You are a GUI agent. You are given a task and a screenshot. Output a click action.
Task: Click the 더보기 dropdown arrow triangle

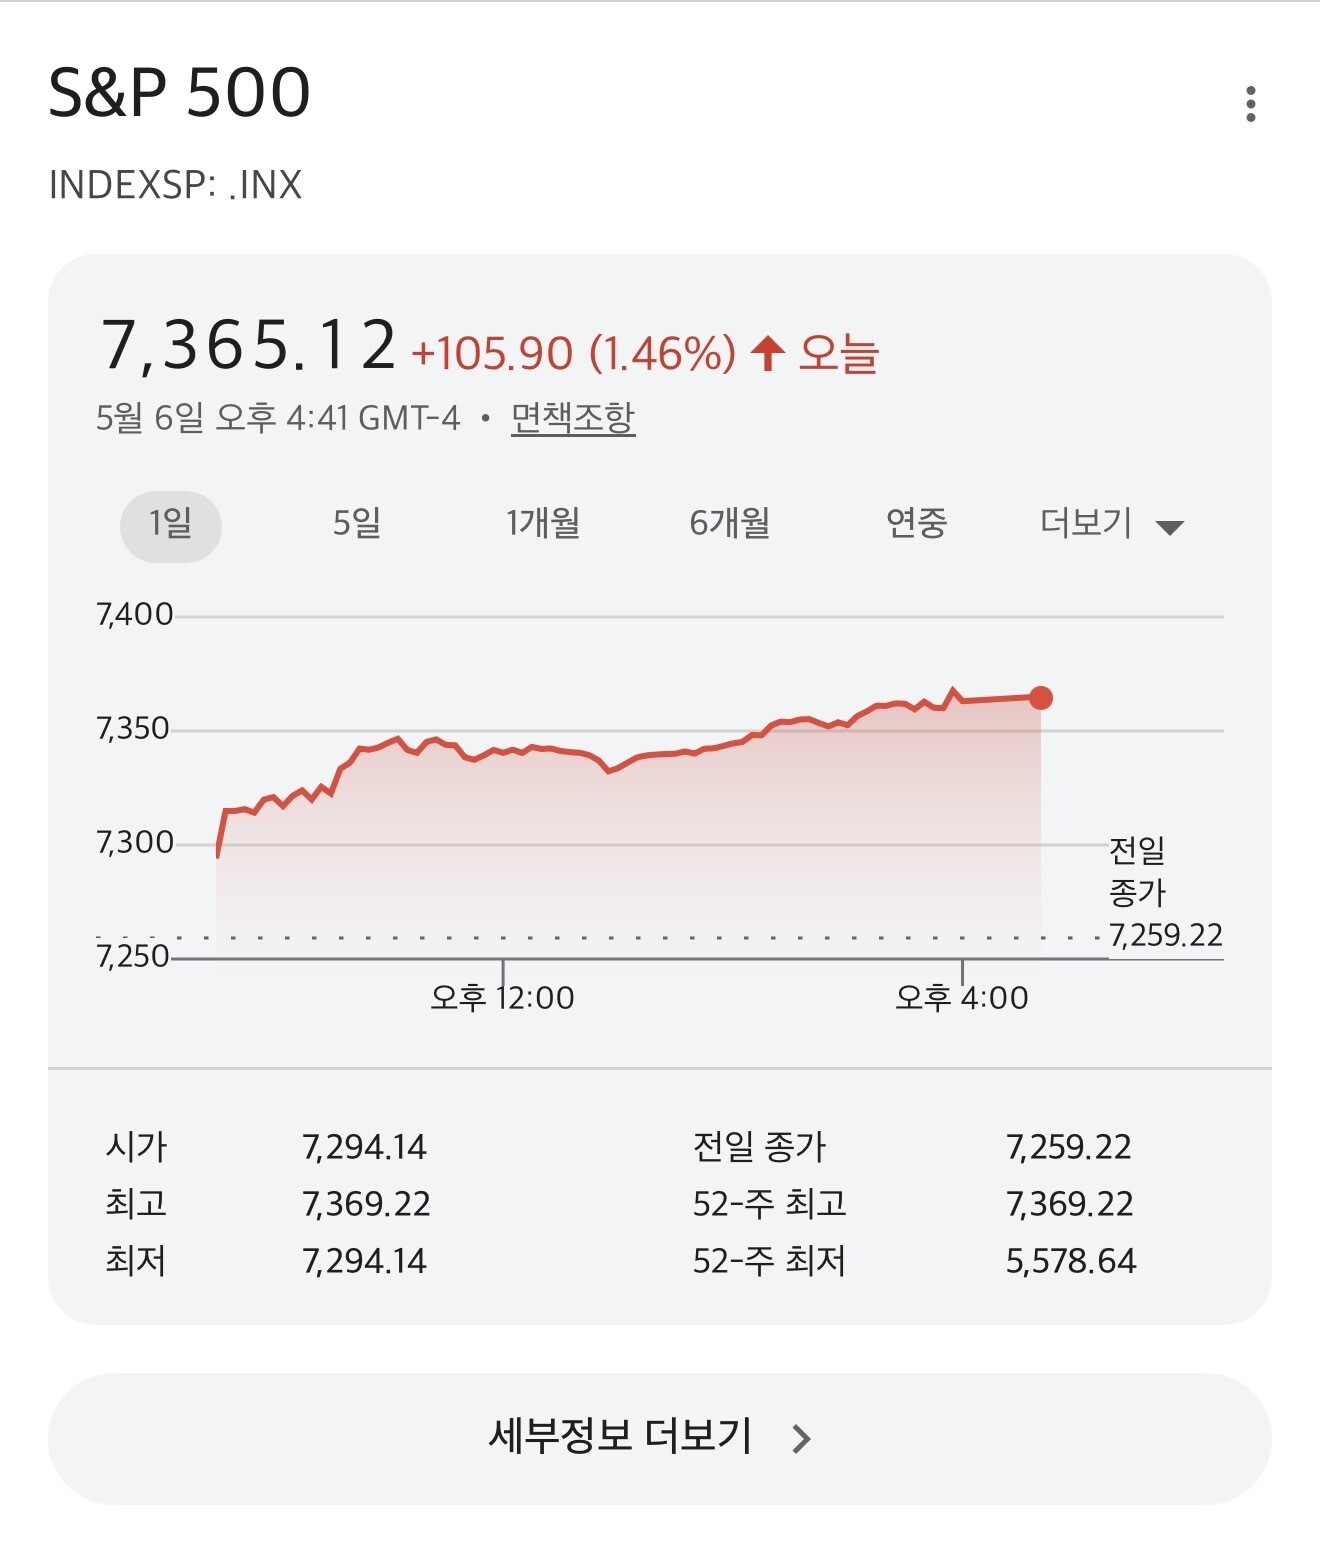click(x=1169, y=527)
